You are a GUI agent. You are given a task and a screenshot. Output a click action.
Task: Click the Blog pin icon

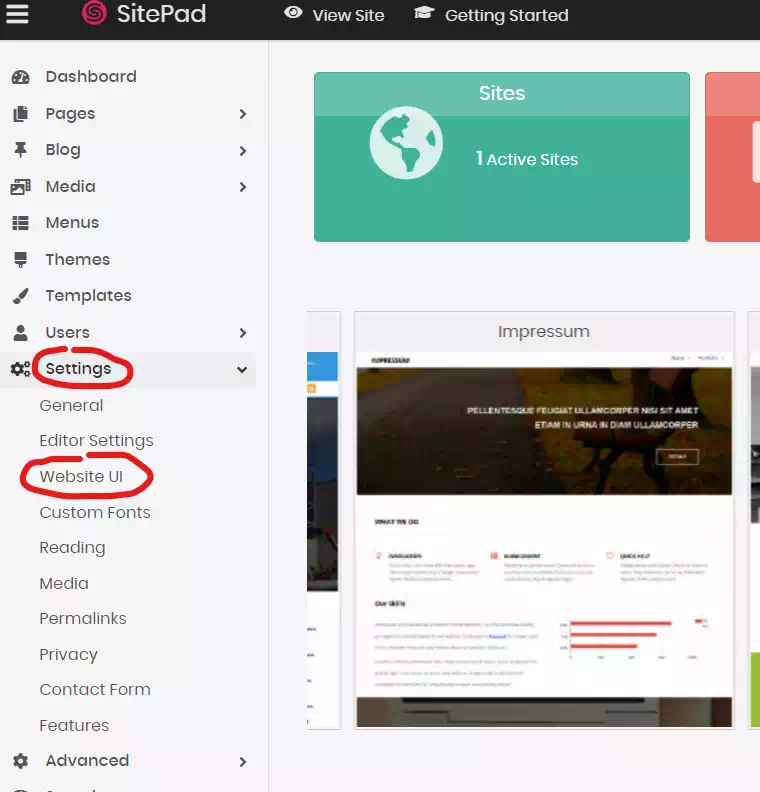coord(21,150)
